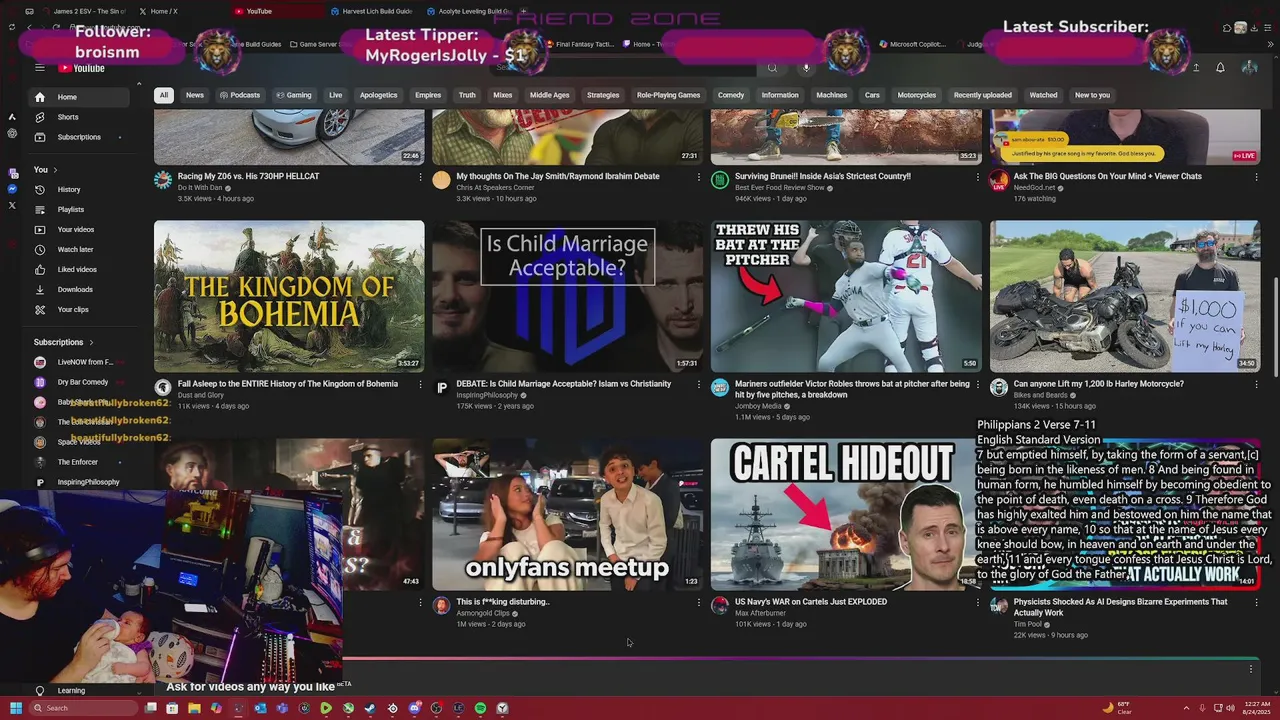Expand the Learning row chevron
1280x720 pixels.
click(x=137, y=691)
